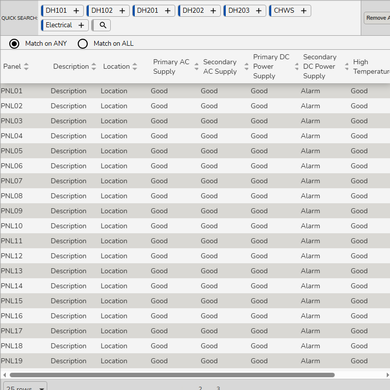Sort by Primary AC Supply column

196,66
